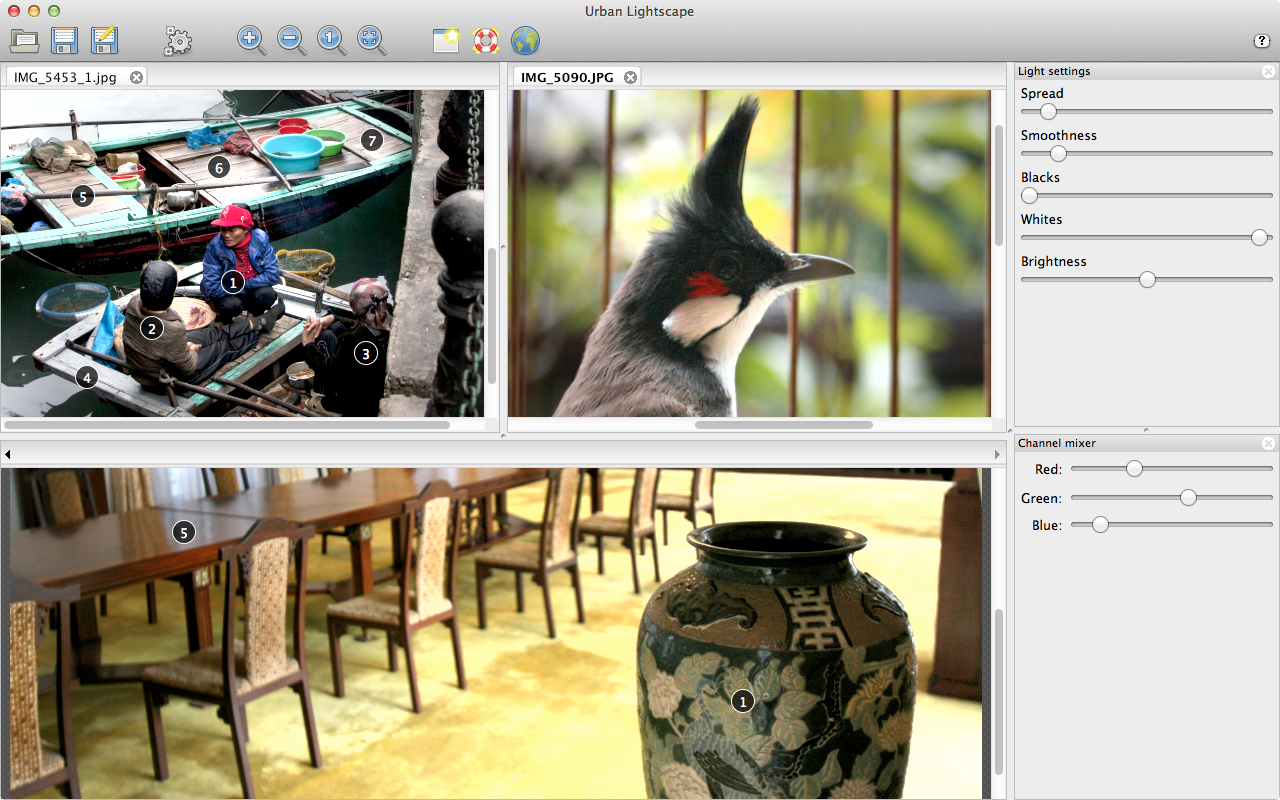Viewport: 1280px width, 800px height.
Task: Open support via the lifebuoy icon
Action: tap(486, 41)
